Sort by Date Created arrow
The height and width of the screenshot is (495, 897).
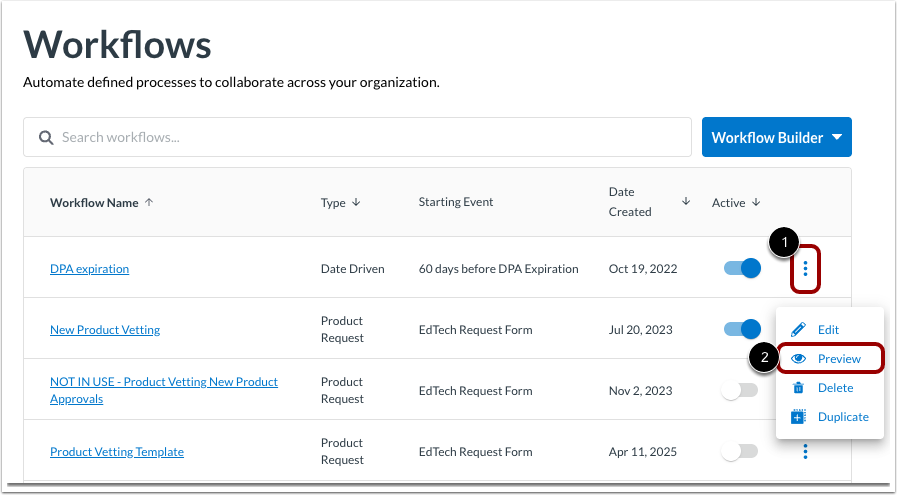686,201
